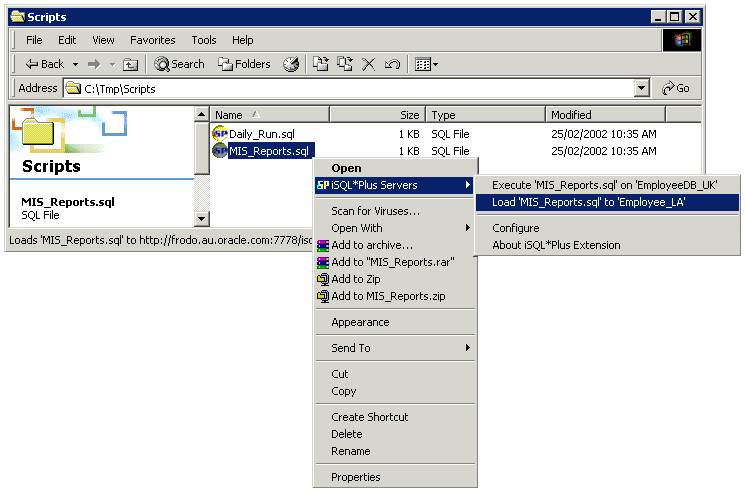Viewport: 745px width, 491px height.
Task: Click the Move To folder icon
Action: pyautogui.click(x=321, y=64)
